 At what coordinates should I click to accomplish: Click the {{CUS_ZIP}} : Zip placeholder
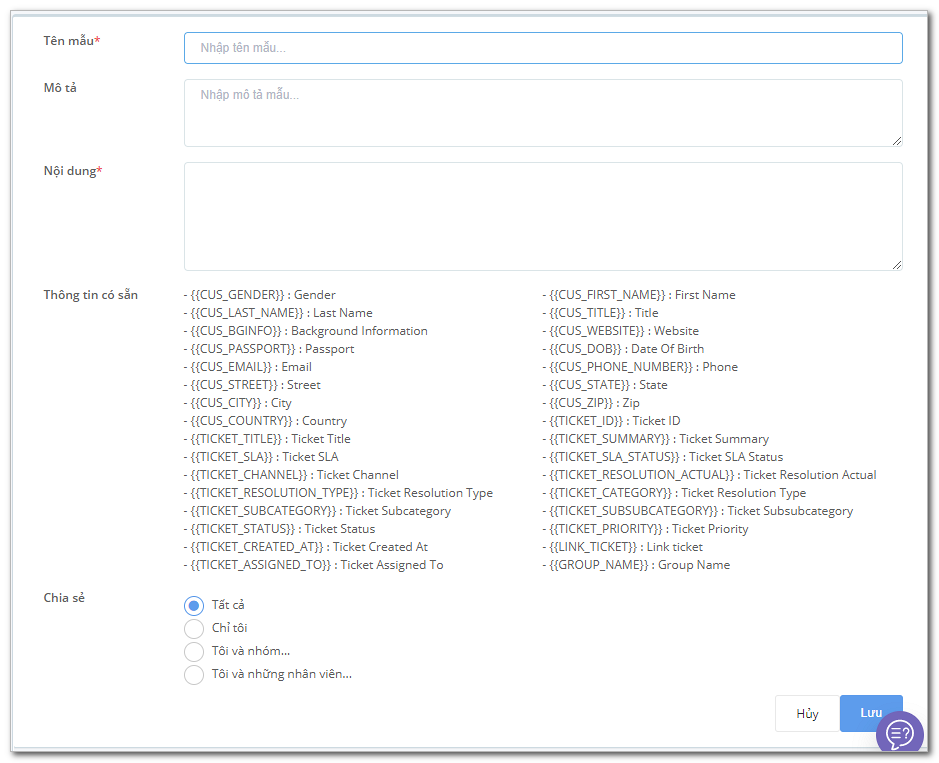[591, 402]
